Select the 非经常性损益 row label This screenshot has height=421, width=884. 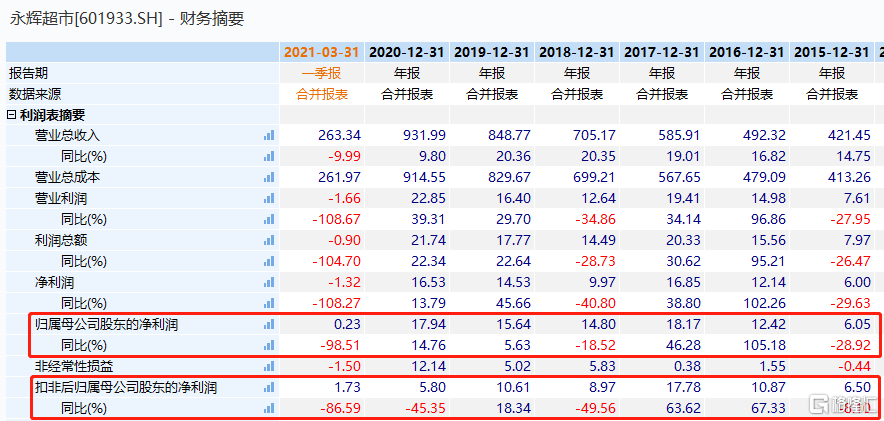coord(73,367)
